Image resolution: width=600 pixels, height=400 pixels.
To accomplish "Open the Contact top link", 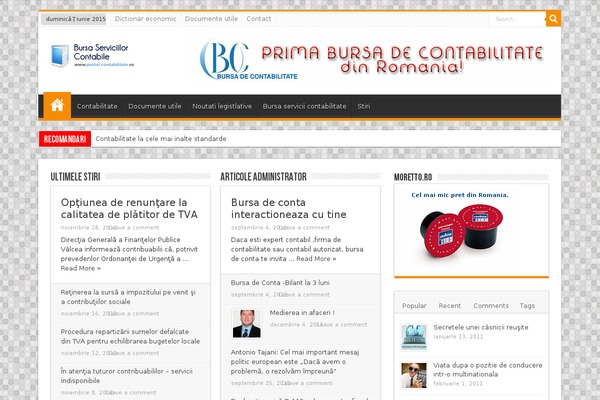I will [x=259, y=19].
